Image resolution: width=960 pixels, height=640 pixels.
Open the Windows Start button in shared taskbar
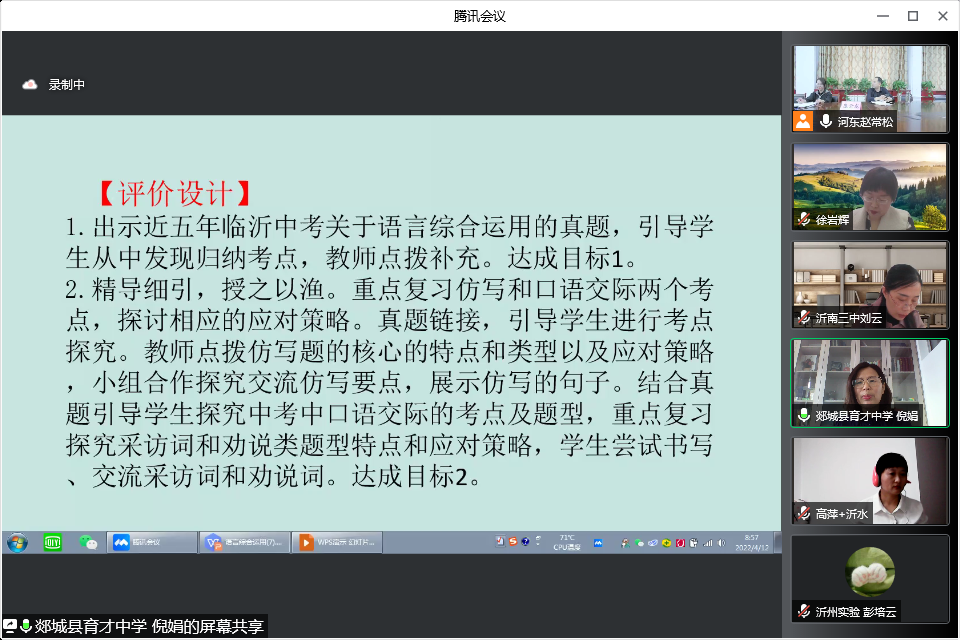coord(17,543)
